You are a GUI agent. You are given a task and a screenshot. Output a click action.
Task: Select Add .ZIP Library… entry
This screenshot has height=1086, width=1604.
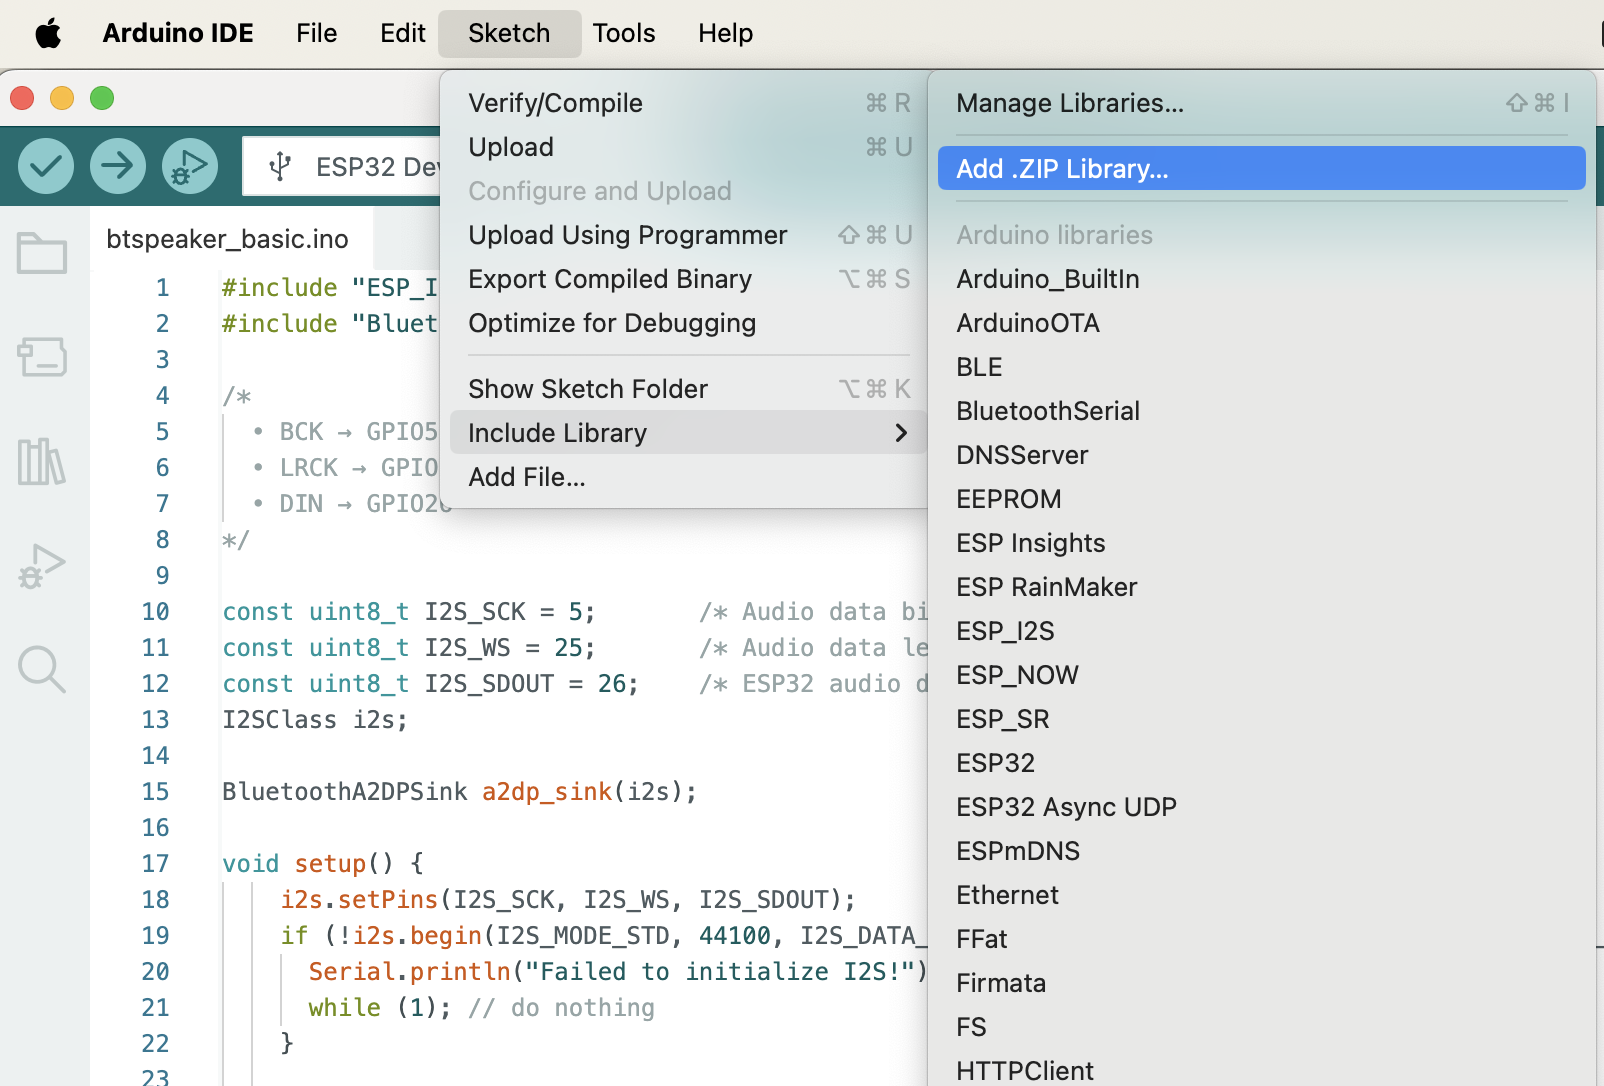(x=1262, y=169)
